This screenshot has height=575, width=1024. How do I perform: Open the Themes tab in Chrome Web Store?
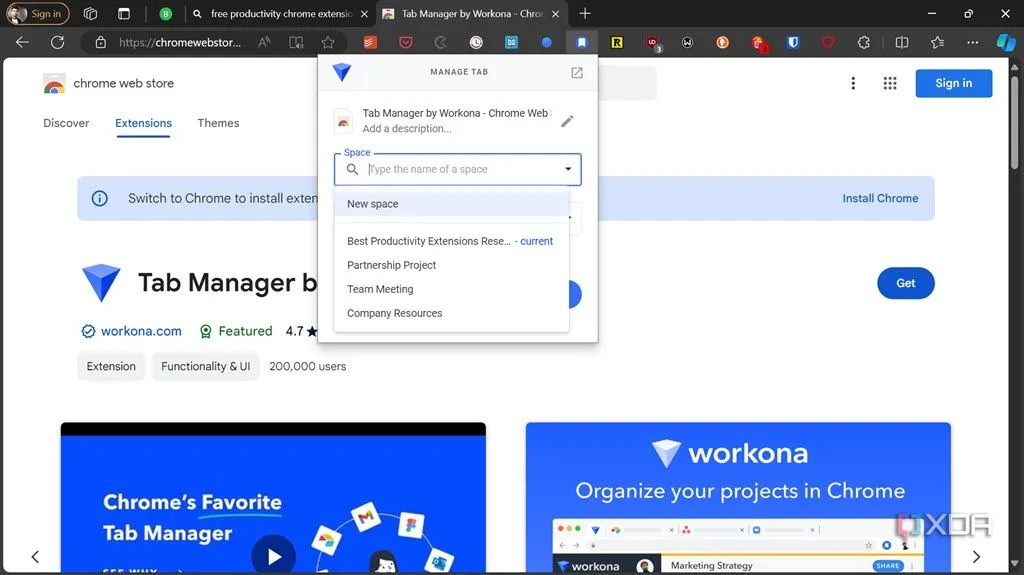coord(218,123)
